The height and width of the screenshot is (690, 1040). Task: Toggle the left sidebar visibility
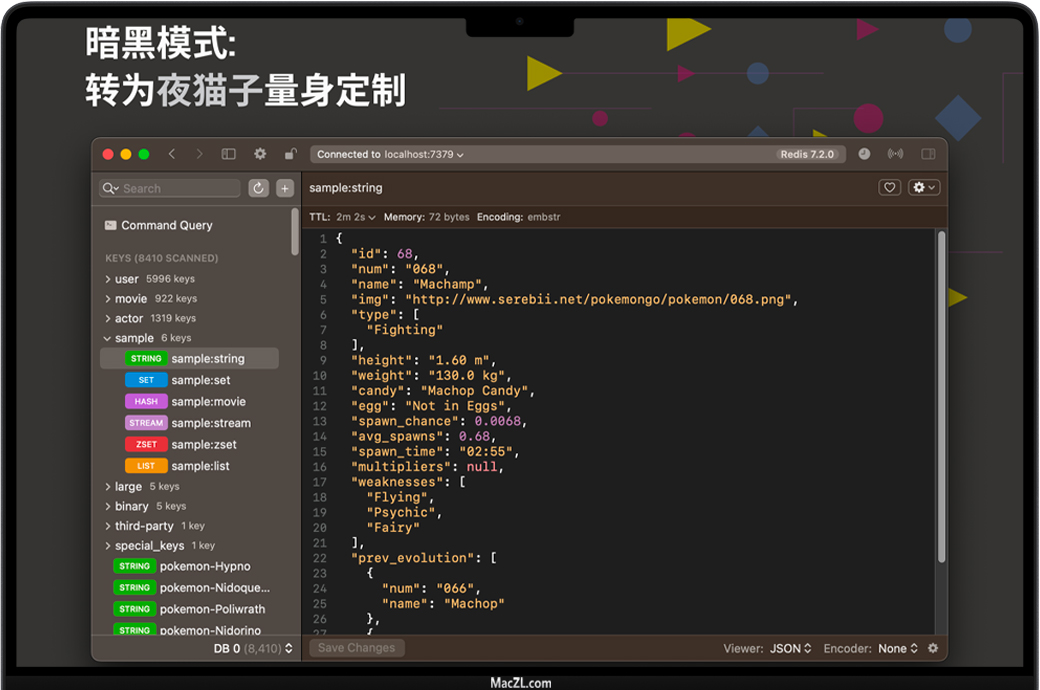(x=229, y=154)
